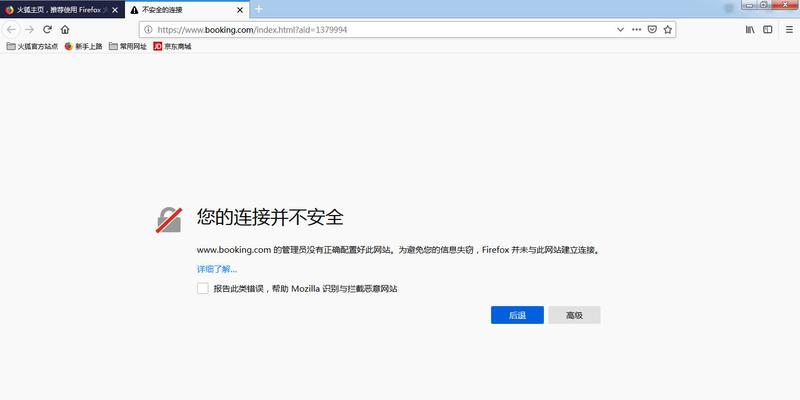The image size is (800, 400).
Task: Open a new tab with plus button
Action: 259,9
